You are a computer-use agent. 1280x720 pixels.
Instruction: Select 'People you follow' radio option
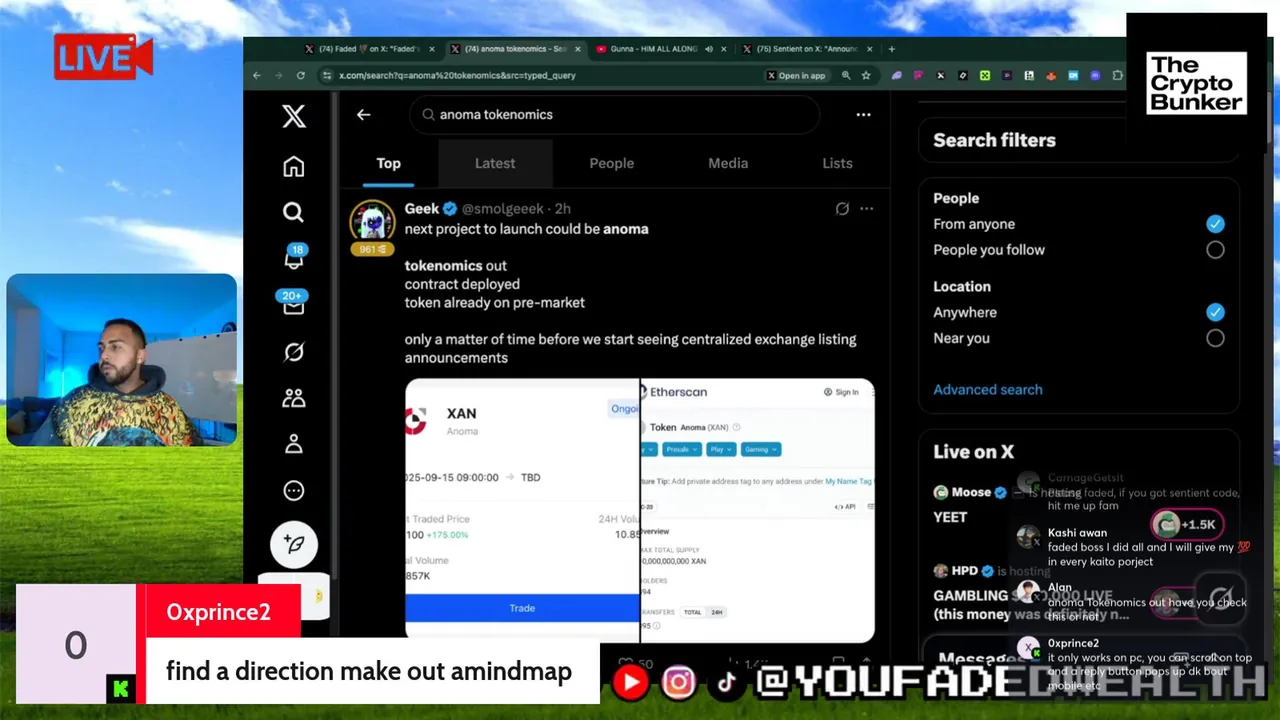(1215, 250)
